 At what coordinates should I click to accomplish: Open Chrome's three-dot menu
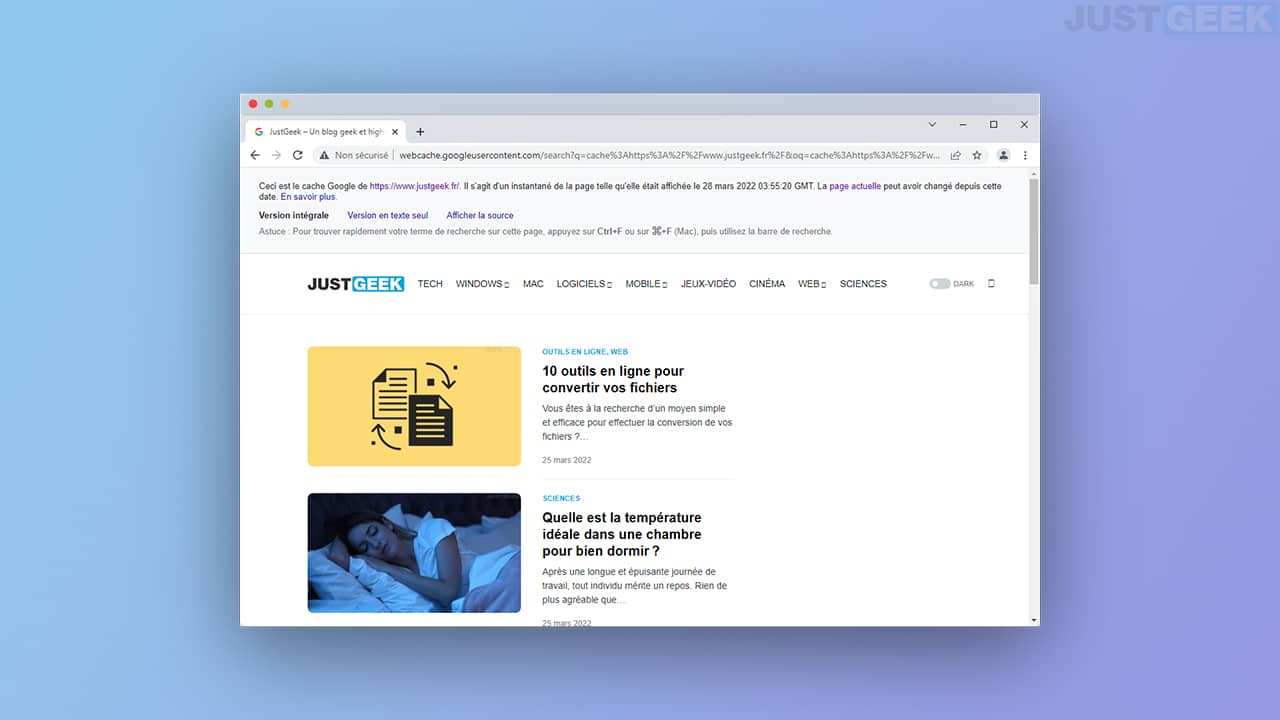point(1025,155)
